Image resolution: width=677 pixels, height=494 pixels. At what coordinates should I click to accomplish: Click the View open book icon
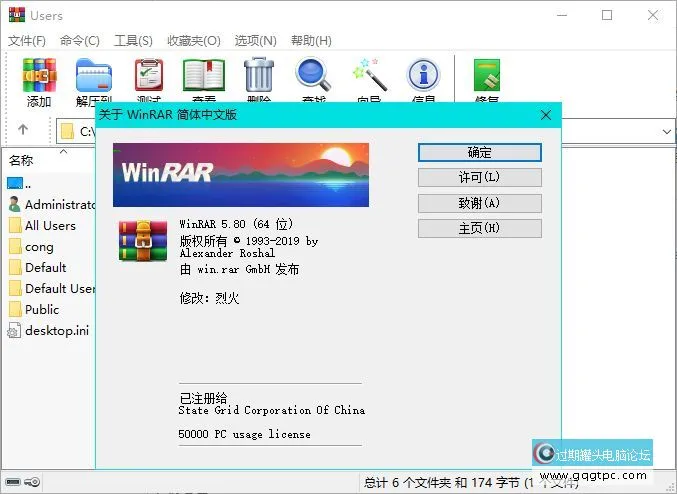tap(204, 76)
